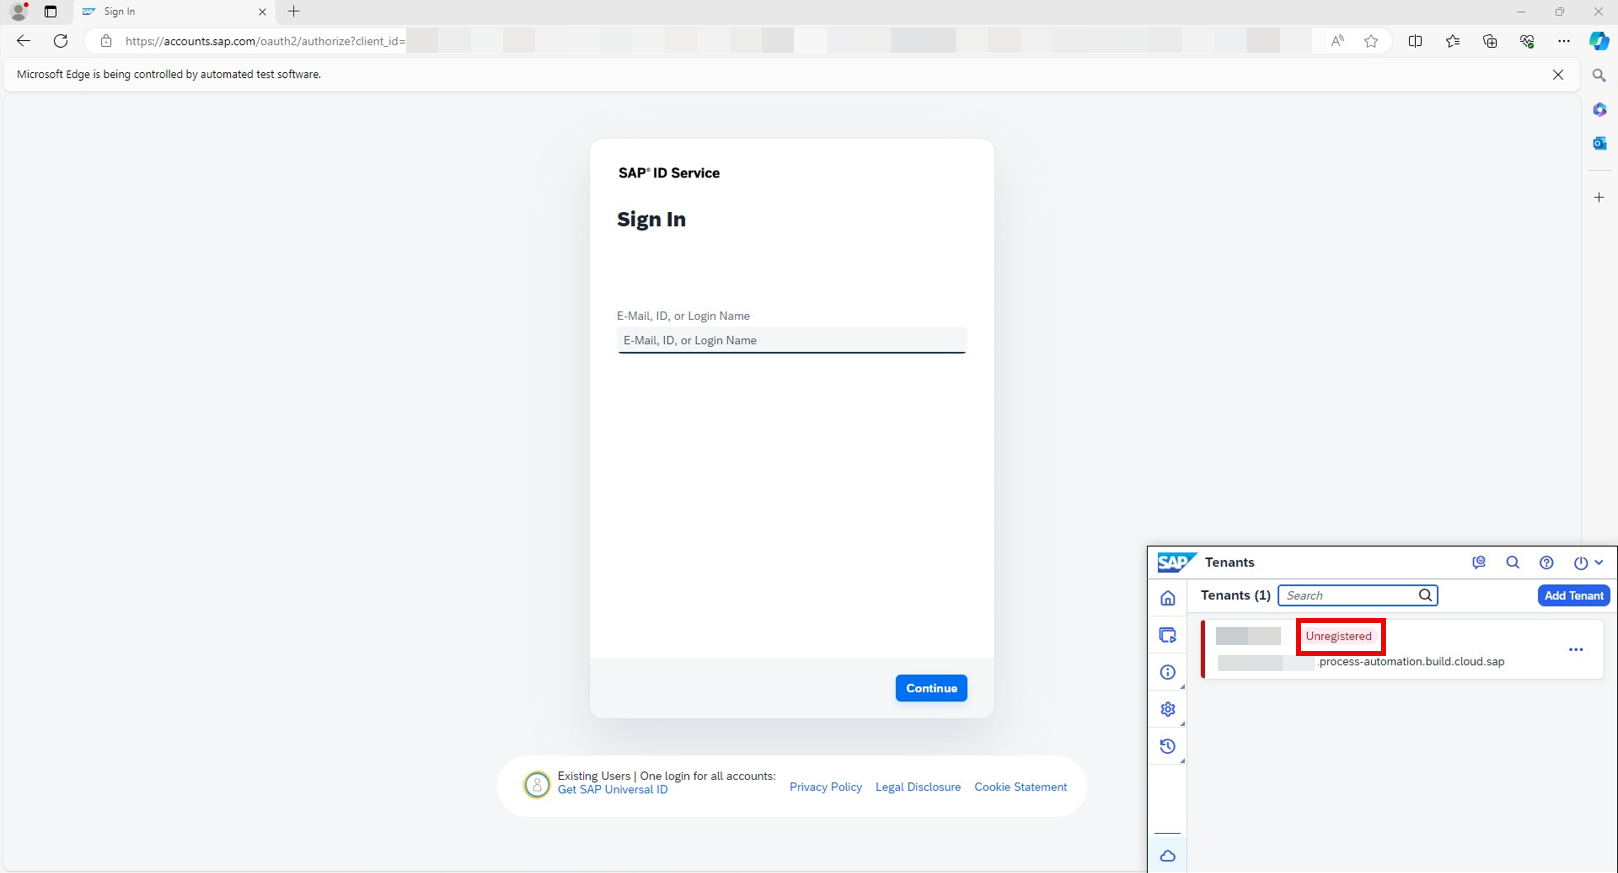This screenshot has width=1618, height=873.
Task: Open the tenant row three-dots menu
Action: [1576, 650]
